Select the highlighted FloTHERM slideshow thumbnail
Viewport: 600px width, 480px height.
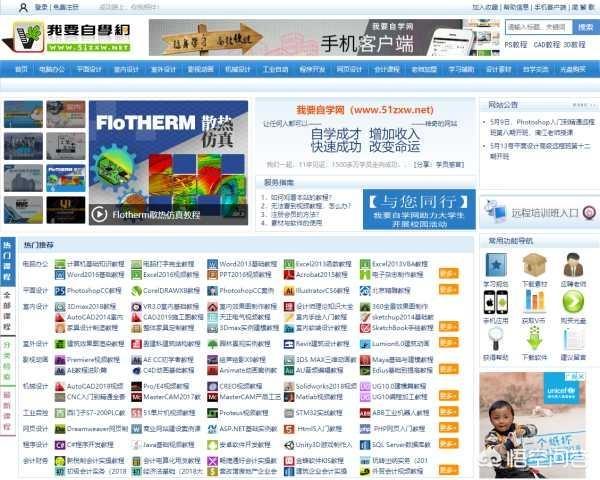click(66, 178)
